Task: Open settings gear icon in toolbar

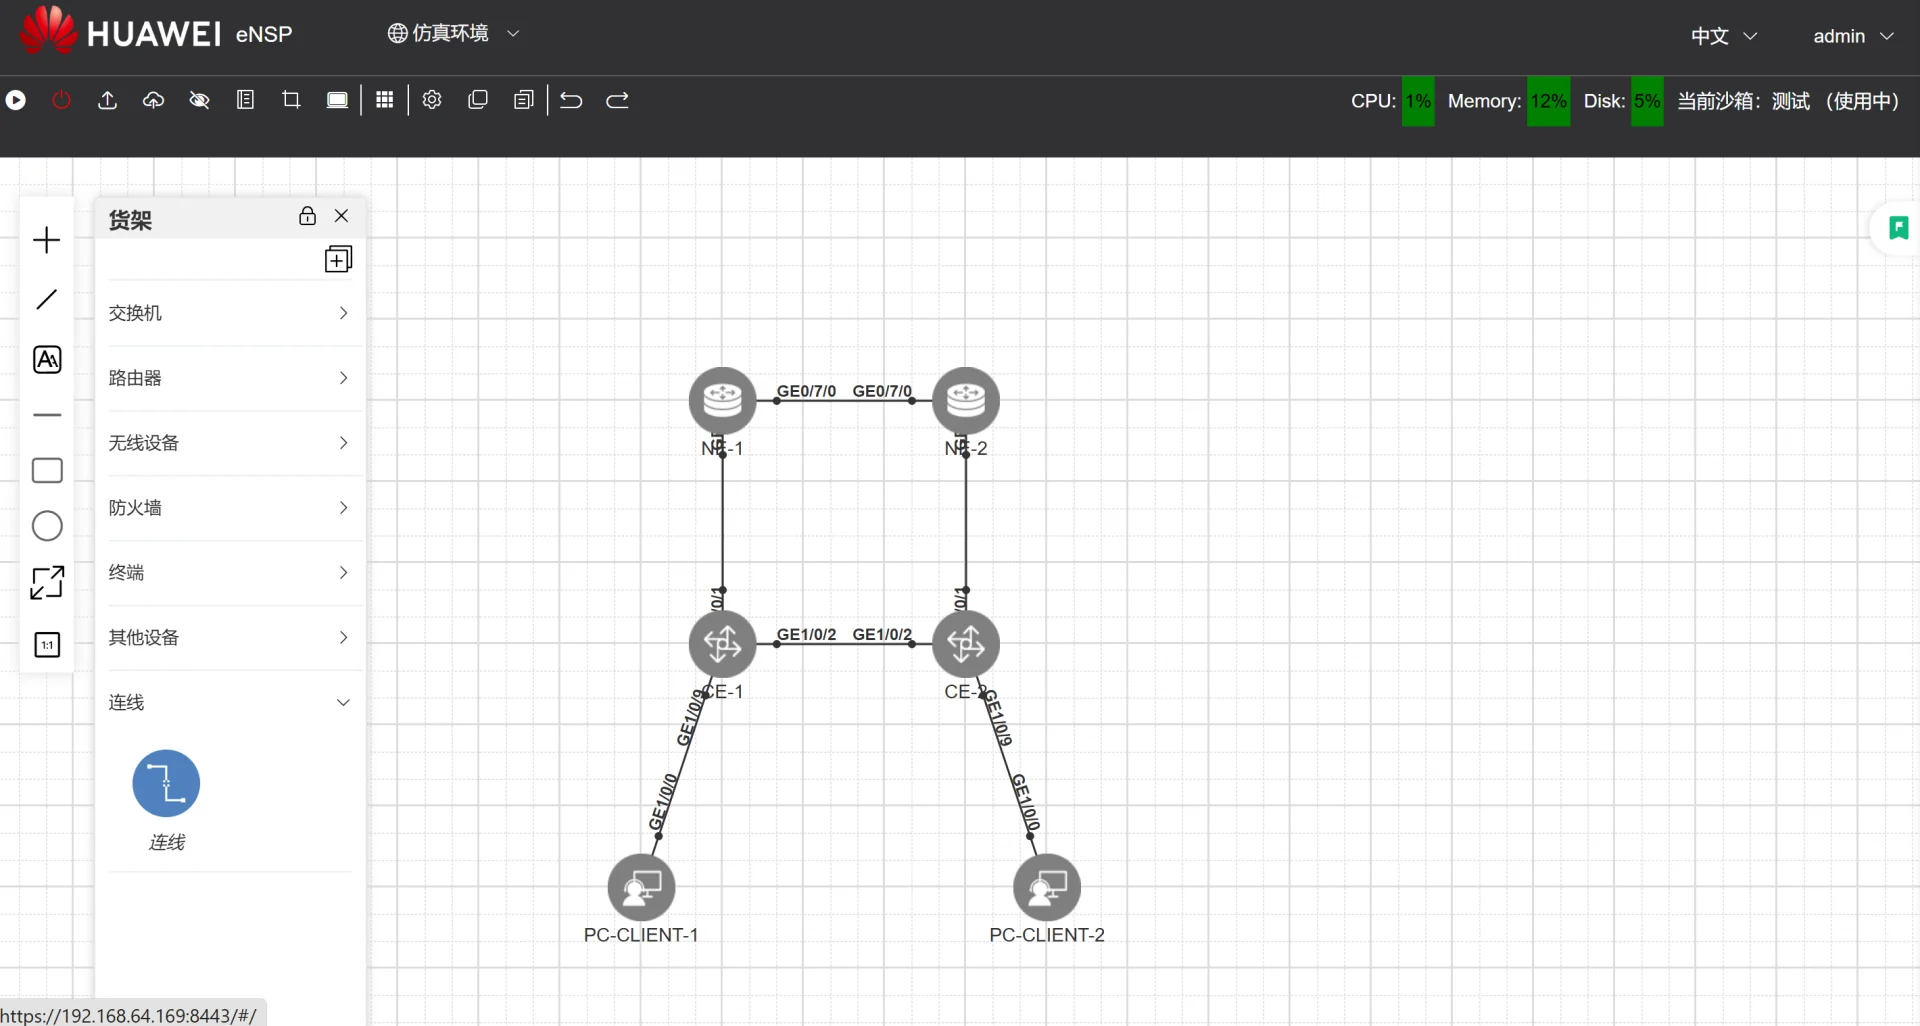Action: tap(432, 100)
